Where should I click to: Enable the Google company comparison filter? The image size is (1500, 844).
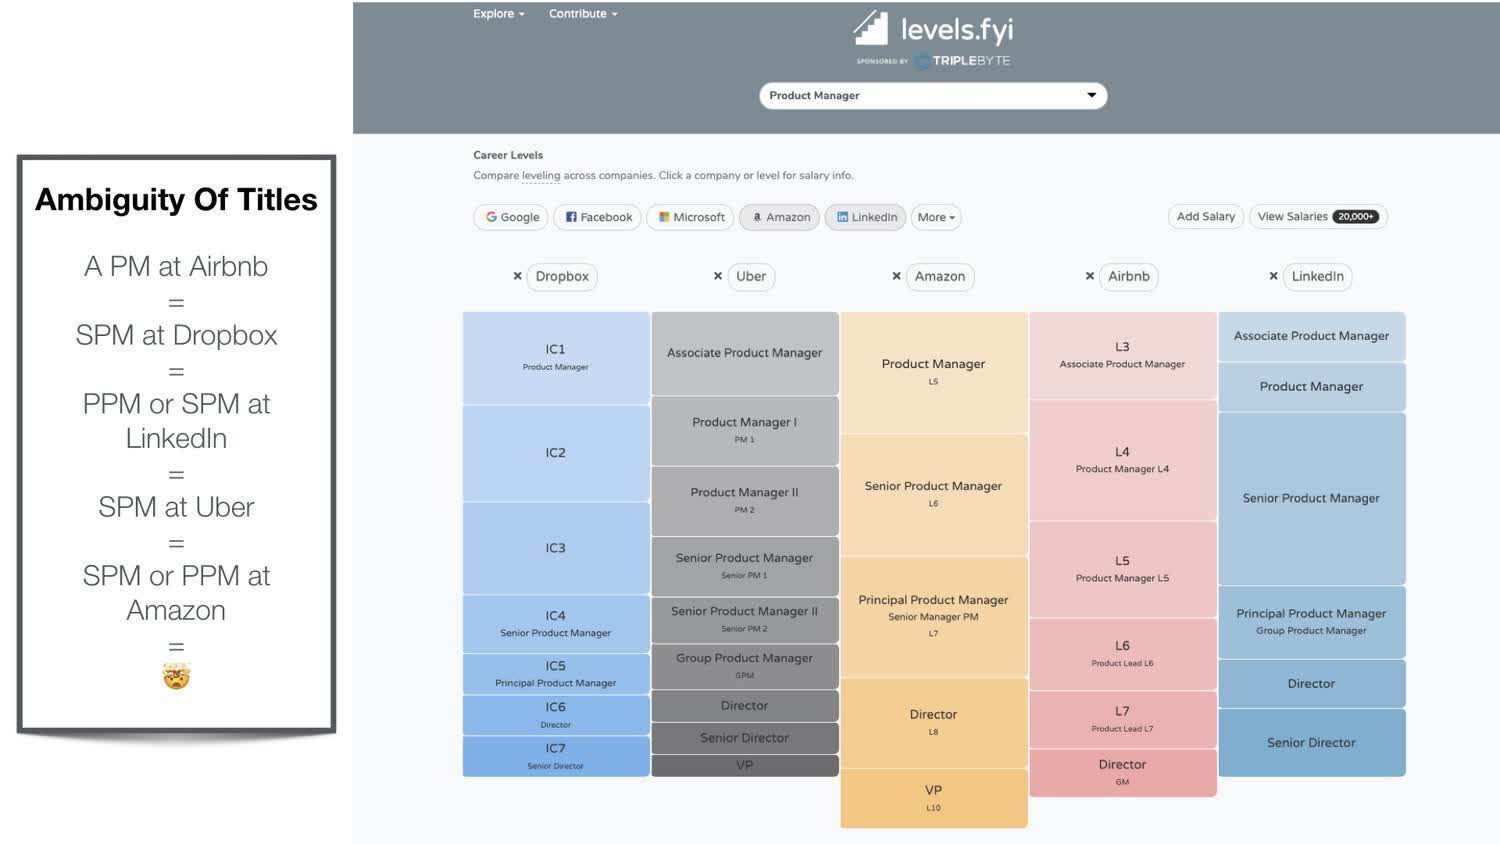pos(510,217)
